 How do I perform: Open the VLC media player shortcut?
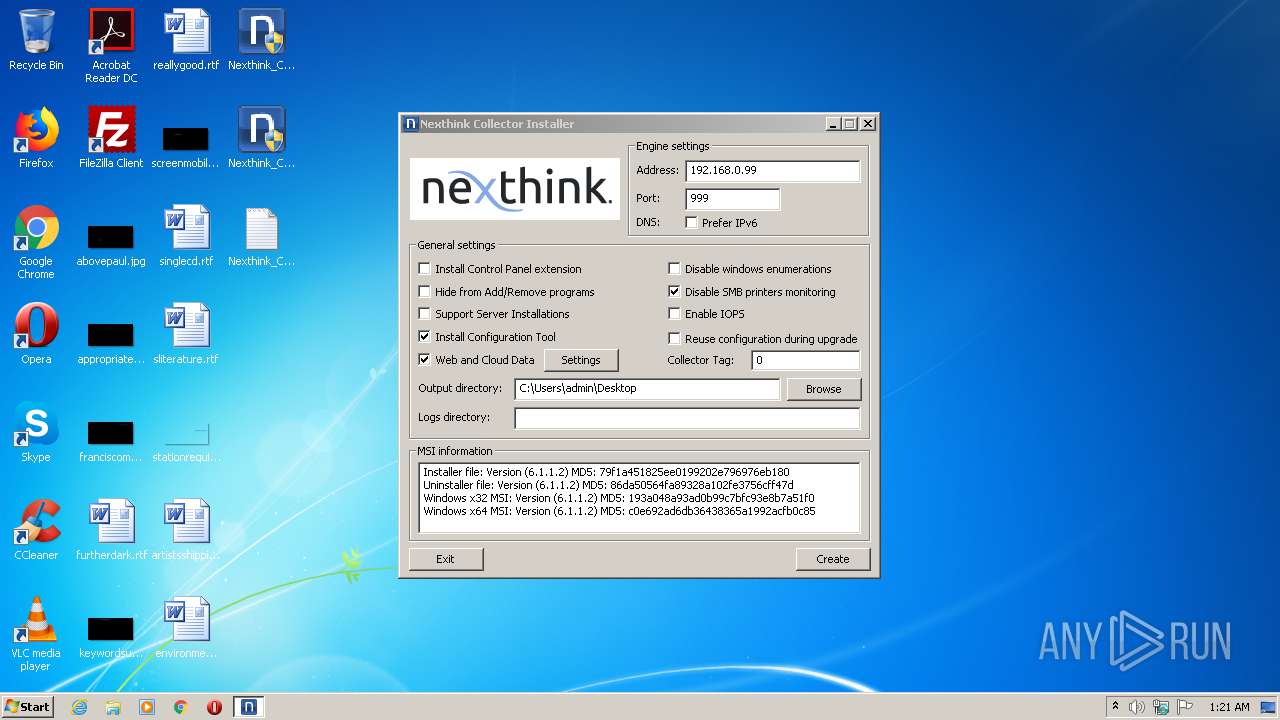(x=36, y=634)
